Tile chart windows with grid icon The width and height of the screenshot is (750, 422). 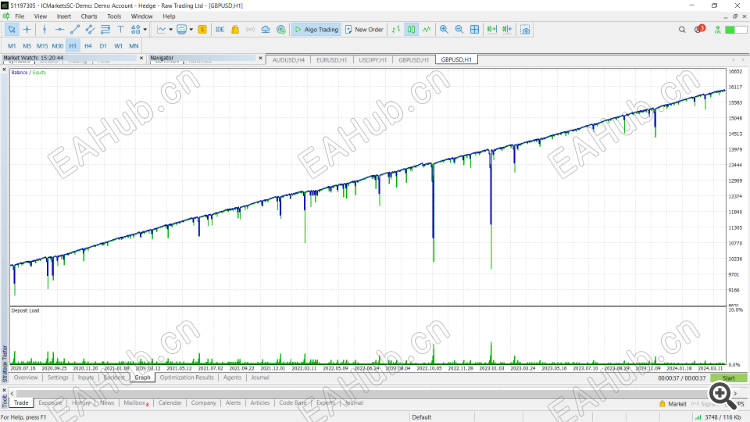pyautogui.click(x=474, y=30)
